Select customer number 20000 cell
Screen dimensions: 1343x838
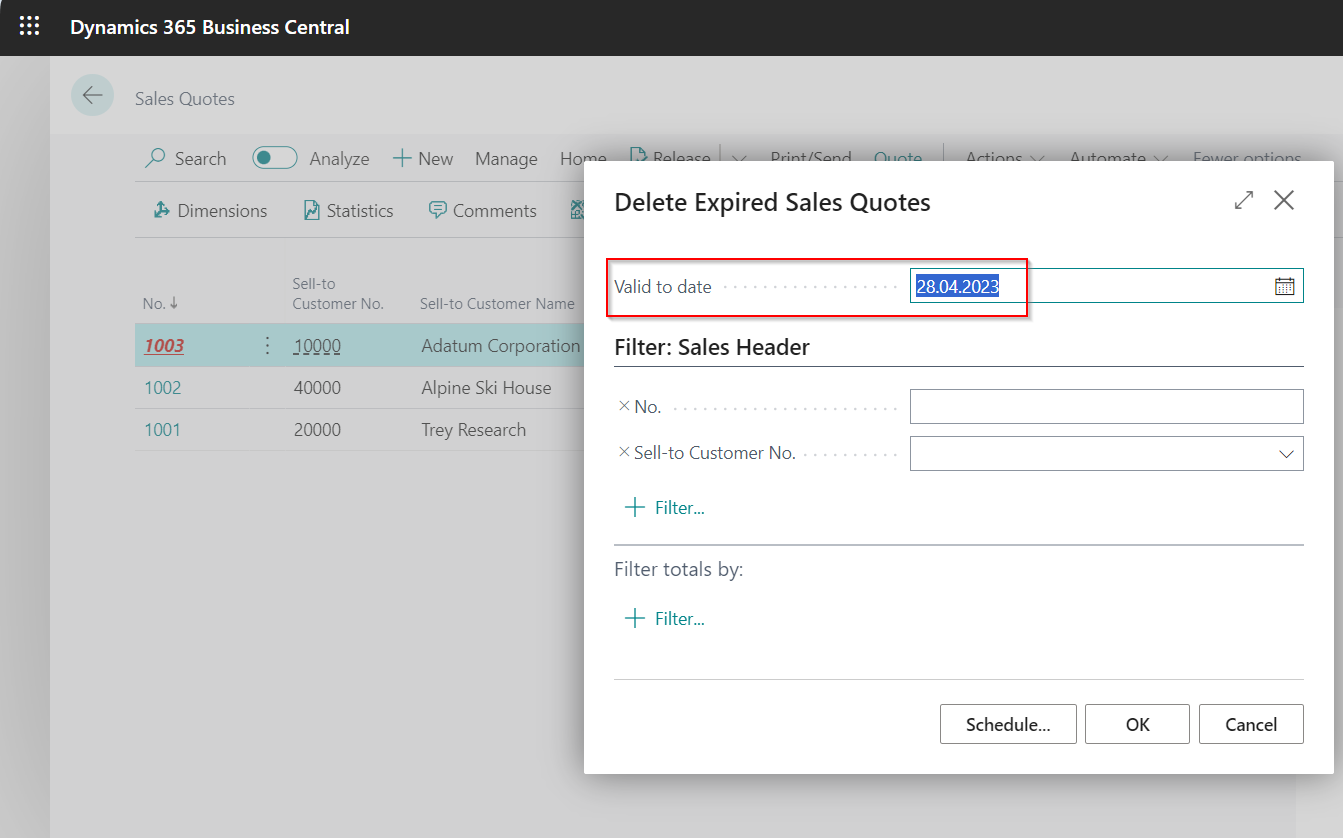click(317, 429)
